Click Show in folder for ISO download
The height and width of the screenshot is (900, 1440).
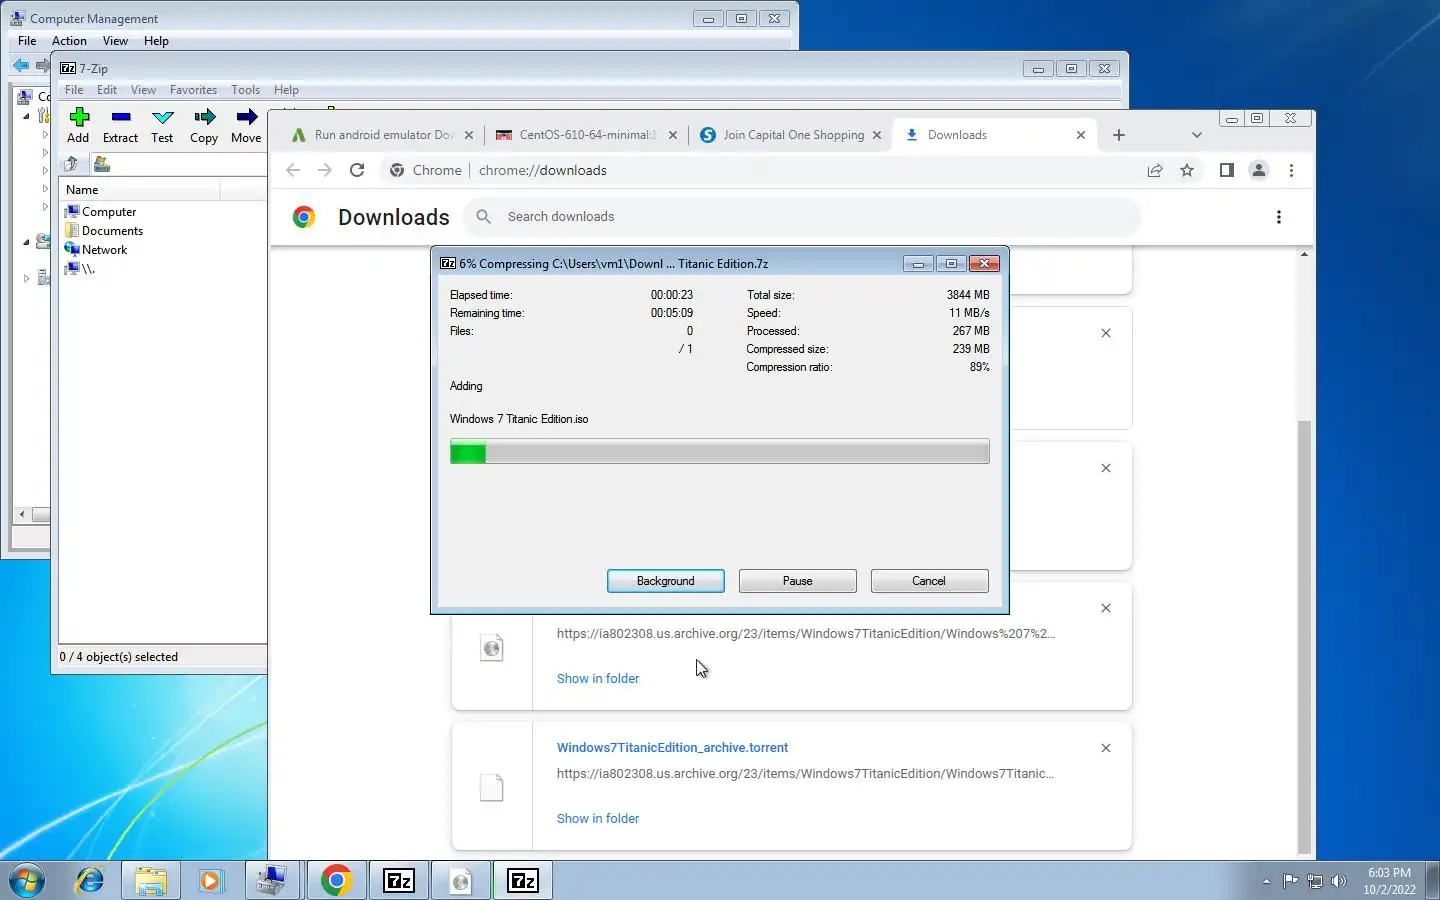click(x=598, y=678)
